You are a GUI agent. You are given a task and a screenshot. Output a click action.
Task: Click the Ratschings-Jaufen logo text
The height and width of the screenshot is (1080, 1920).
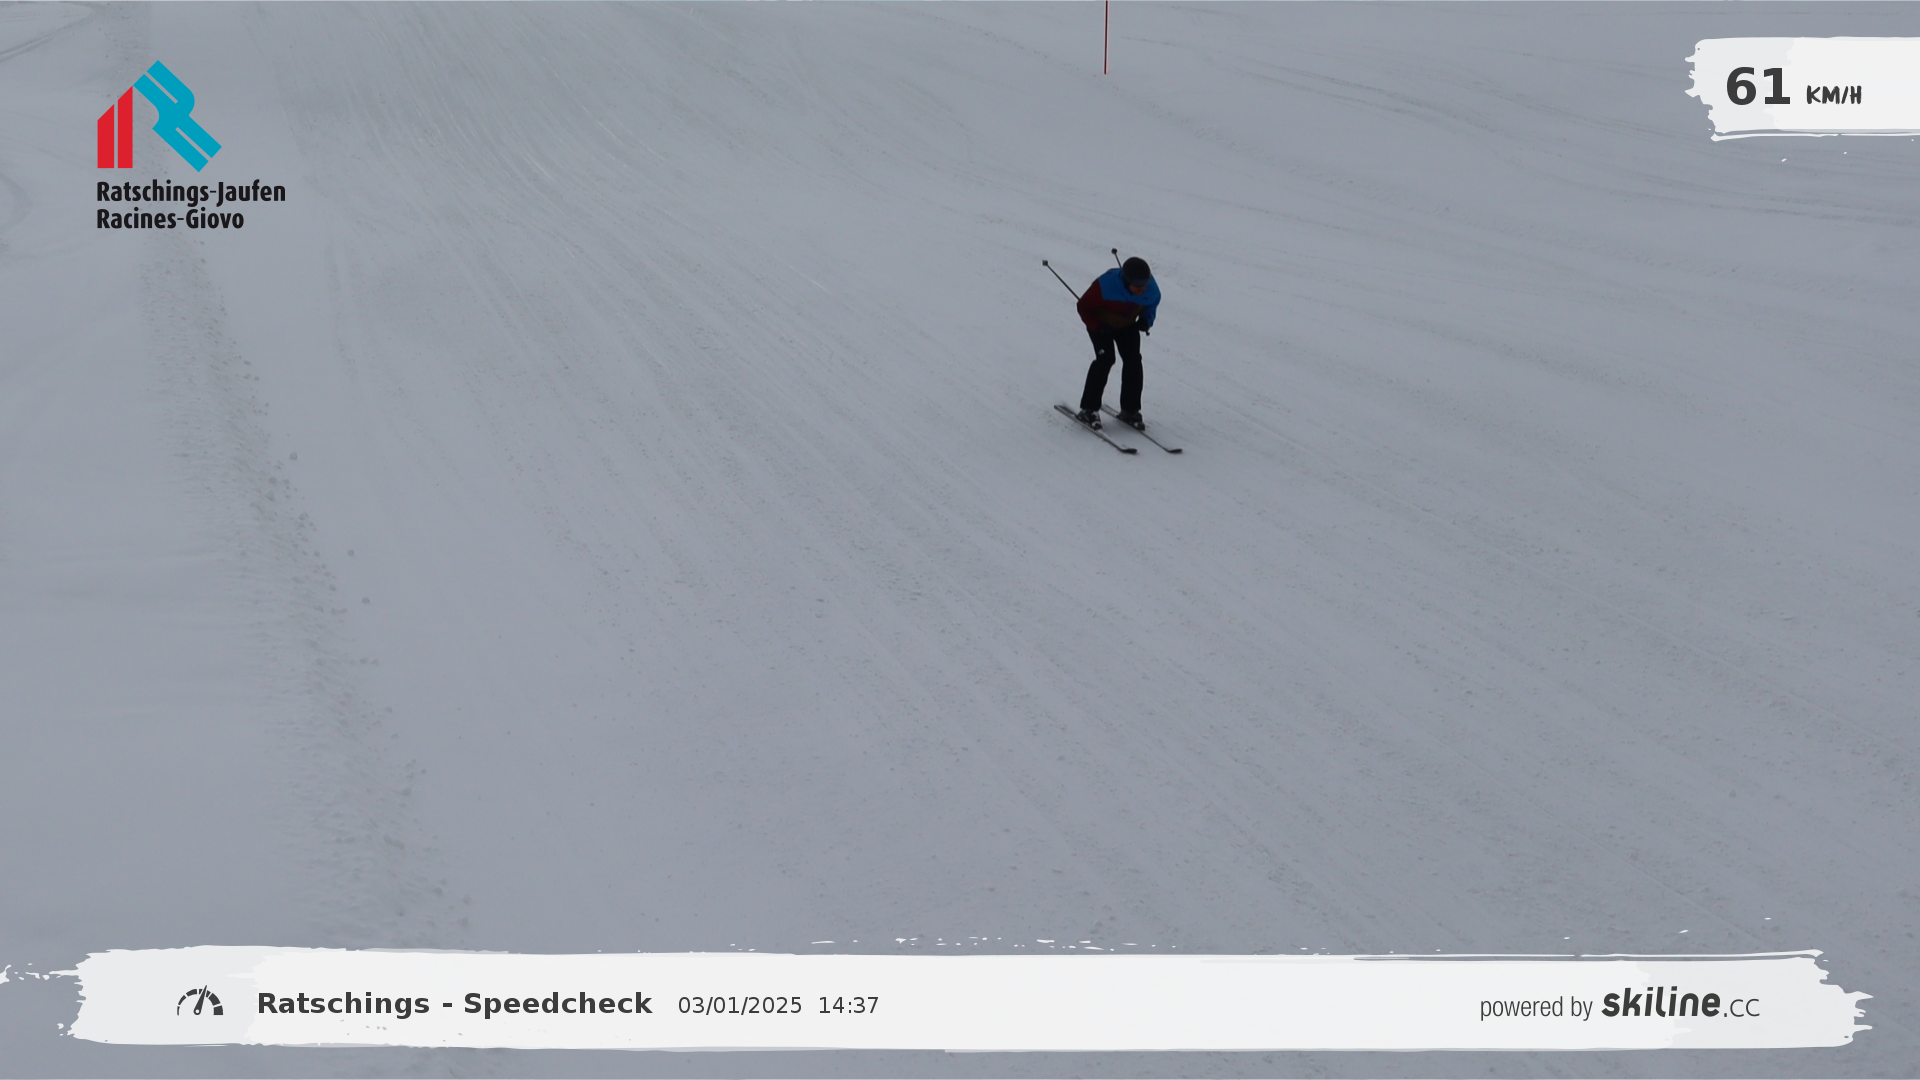[x=191, y=192]
